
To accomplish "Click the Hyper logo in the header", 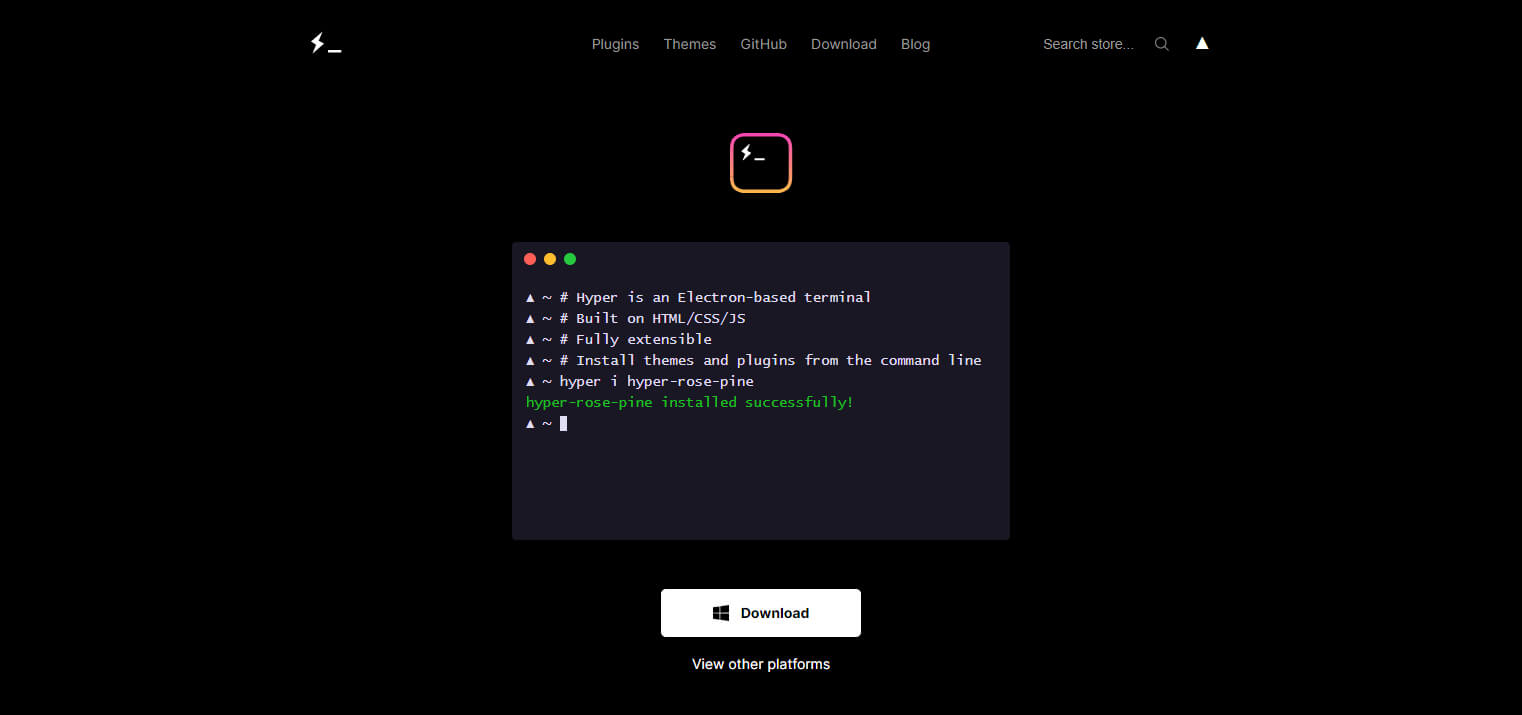I will [326, 44].
